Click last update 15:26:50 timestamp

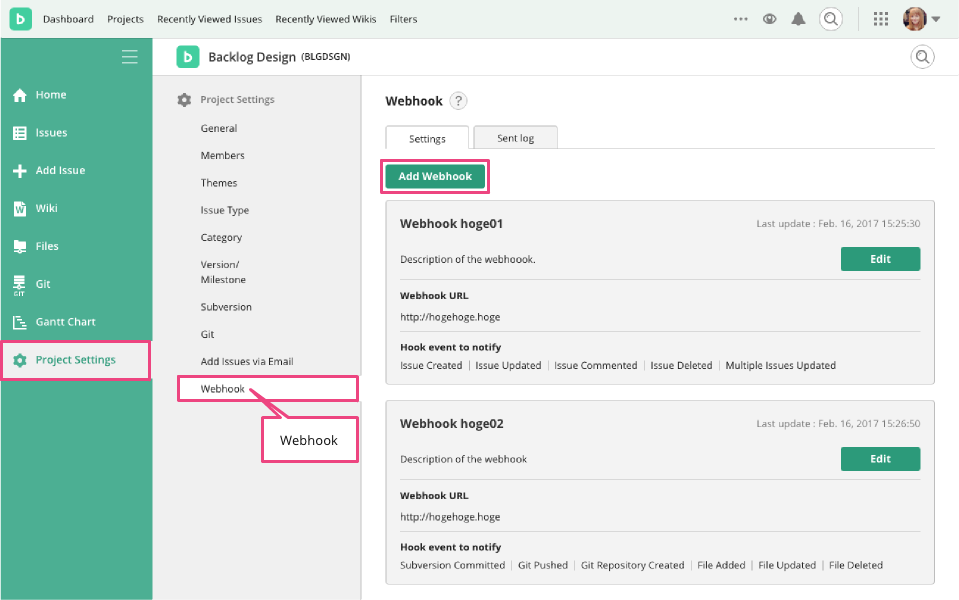tap(838, 424)
